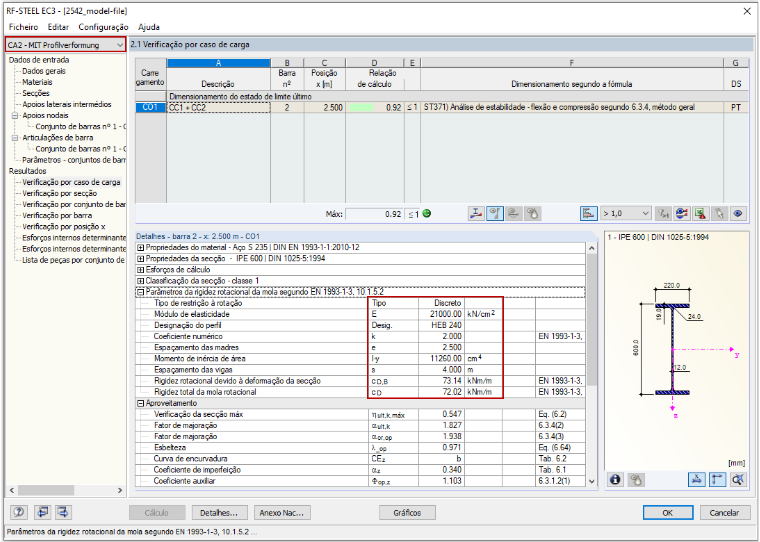Open cross-section info with blue i icon
Image resolution: width=760 pixels, height=542 pixels.
(x=616, y=479)
